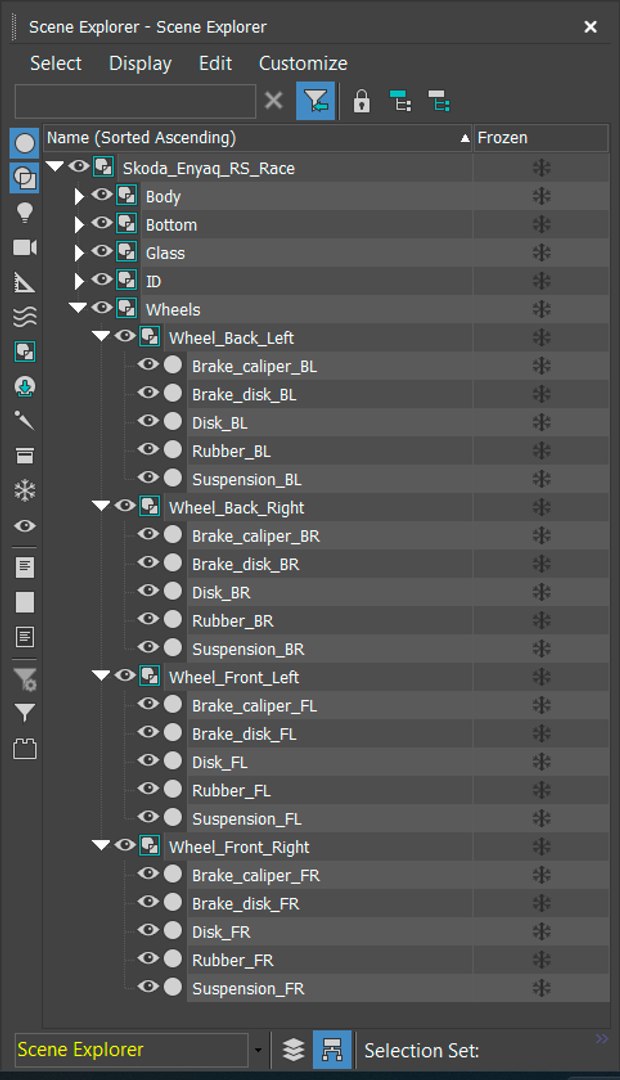The width and height of the screenshot is (620, 1080).
Task: Toggle the Display XRefs download icon
Action: pos(25,386)
